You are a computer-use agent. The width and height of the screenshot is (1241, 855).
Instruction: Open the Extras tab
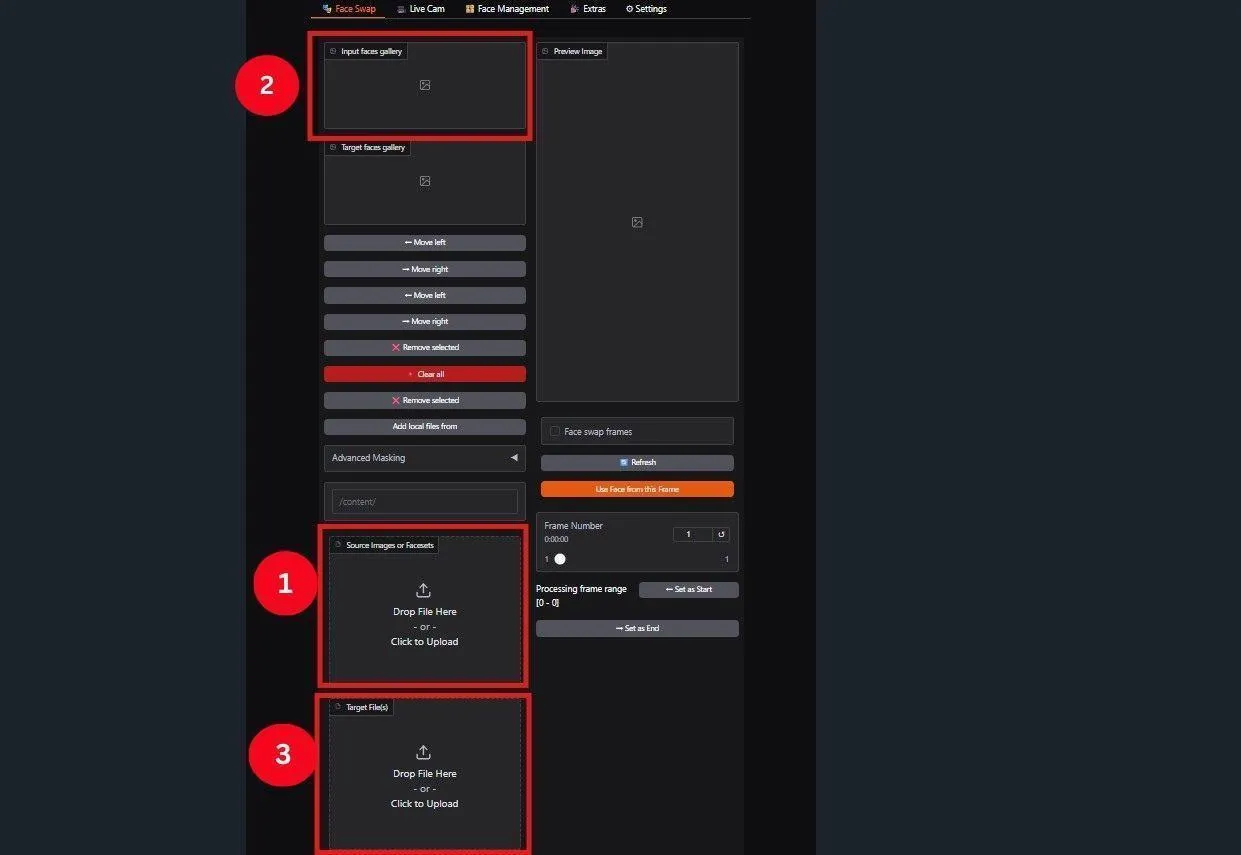coord(588,9)
